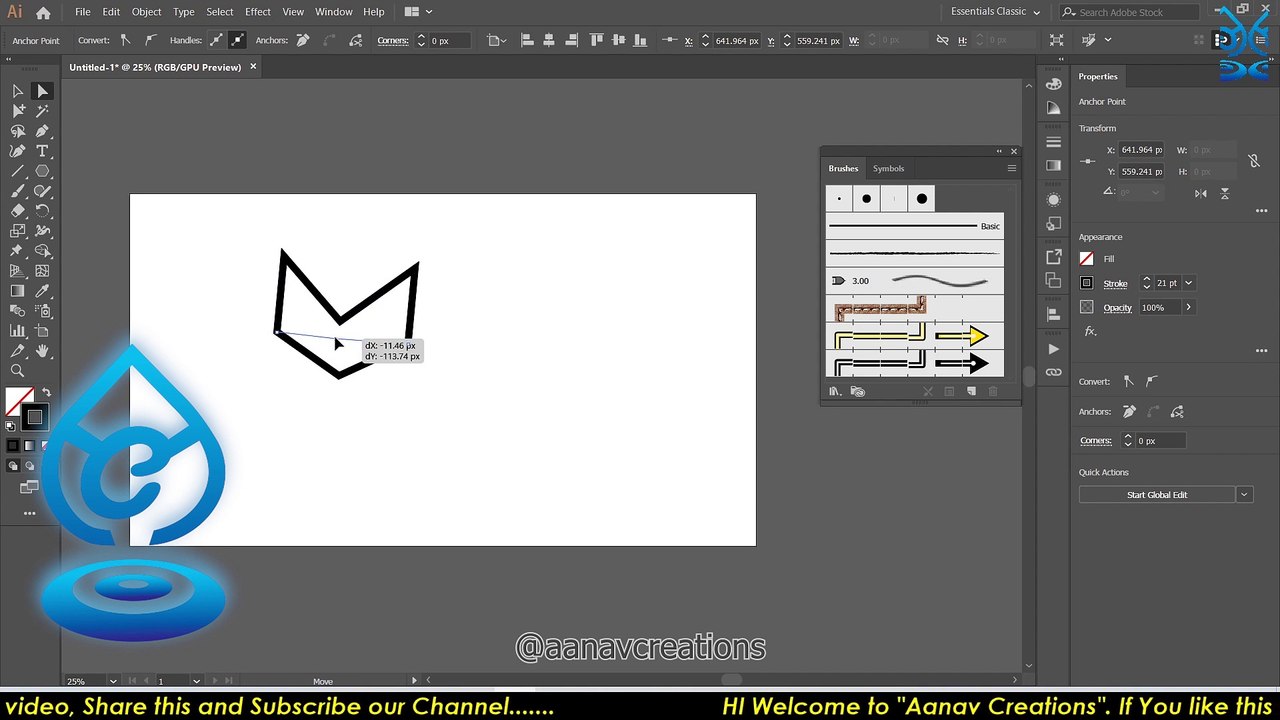This screenshot has width=1280, height=720.
Task: Click the Fill swatch in Appearance
Action: click(1087, 259)
